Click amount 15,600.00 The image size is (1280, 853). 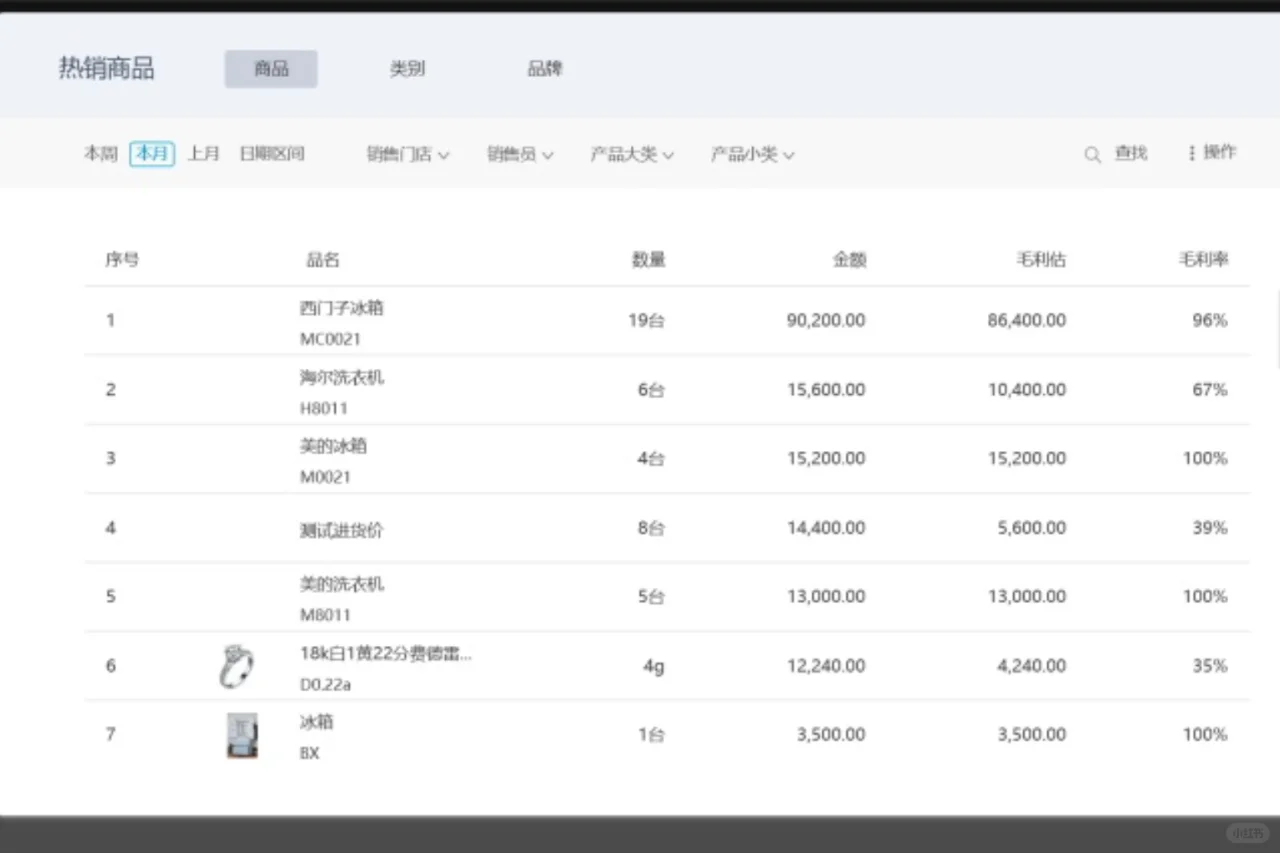click(826, 390)
